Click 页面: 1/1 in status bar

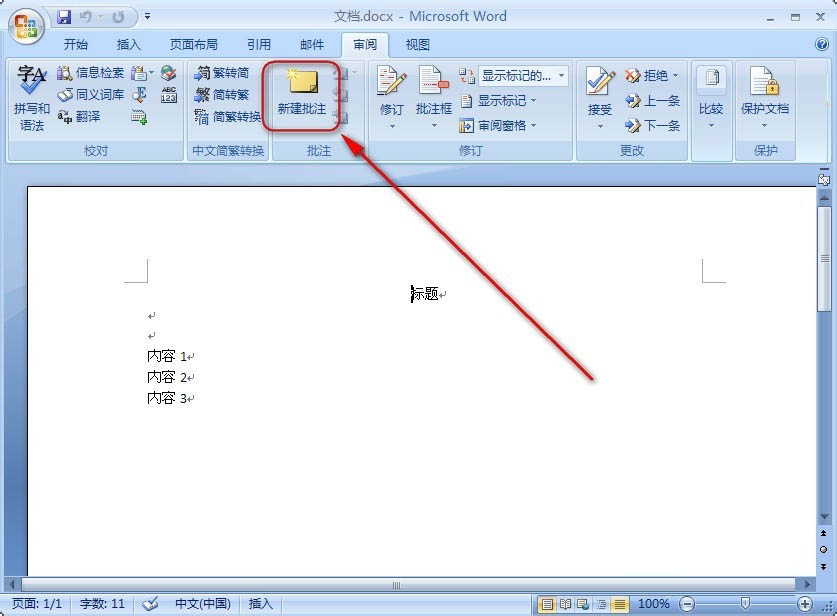pos(37,604)
